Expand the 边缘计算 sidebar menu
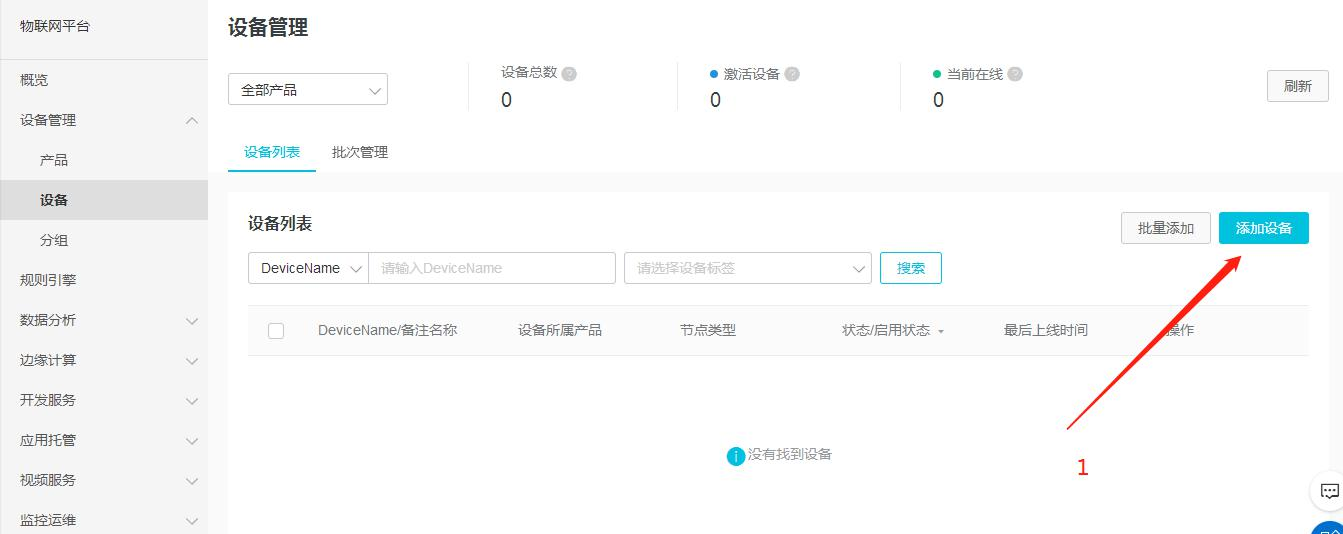The height and width of the screenshot is (534, 1343). [x=192, y=360]
